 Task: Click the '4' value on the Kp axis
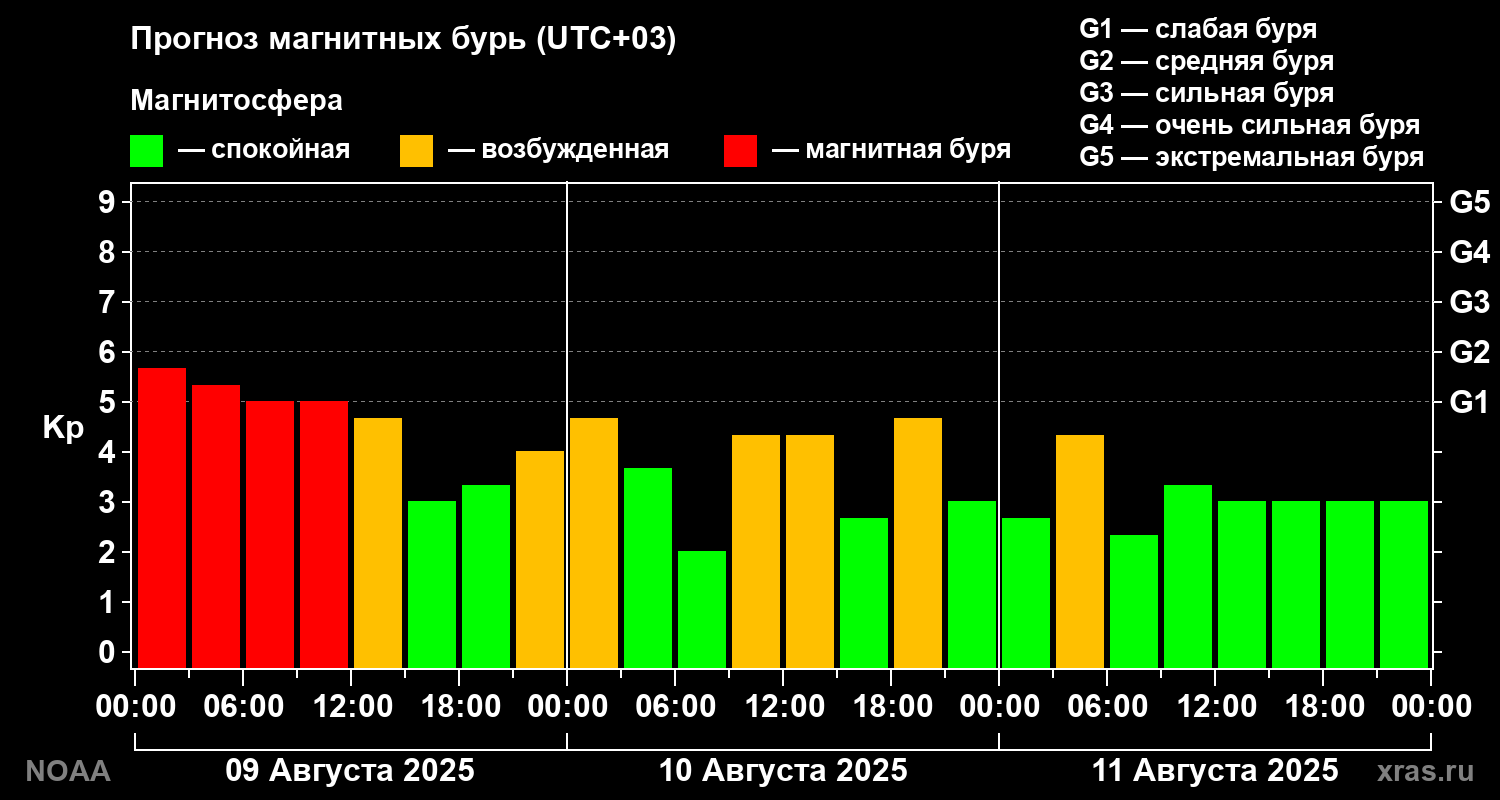pos(109,452)
